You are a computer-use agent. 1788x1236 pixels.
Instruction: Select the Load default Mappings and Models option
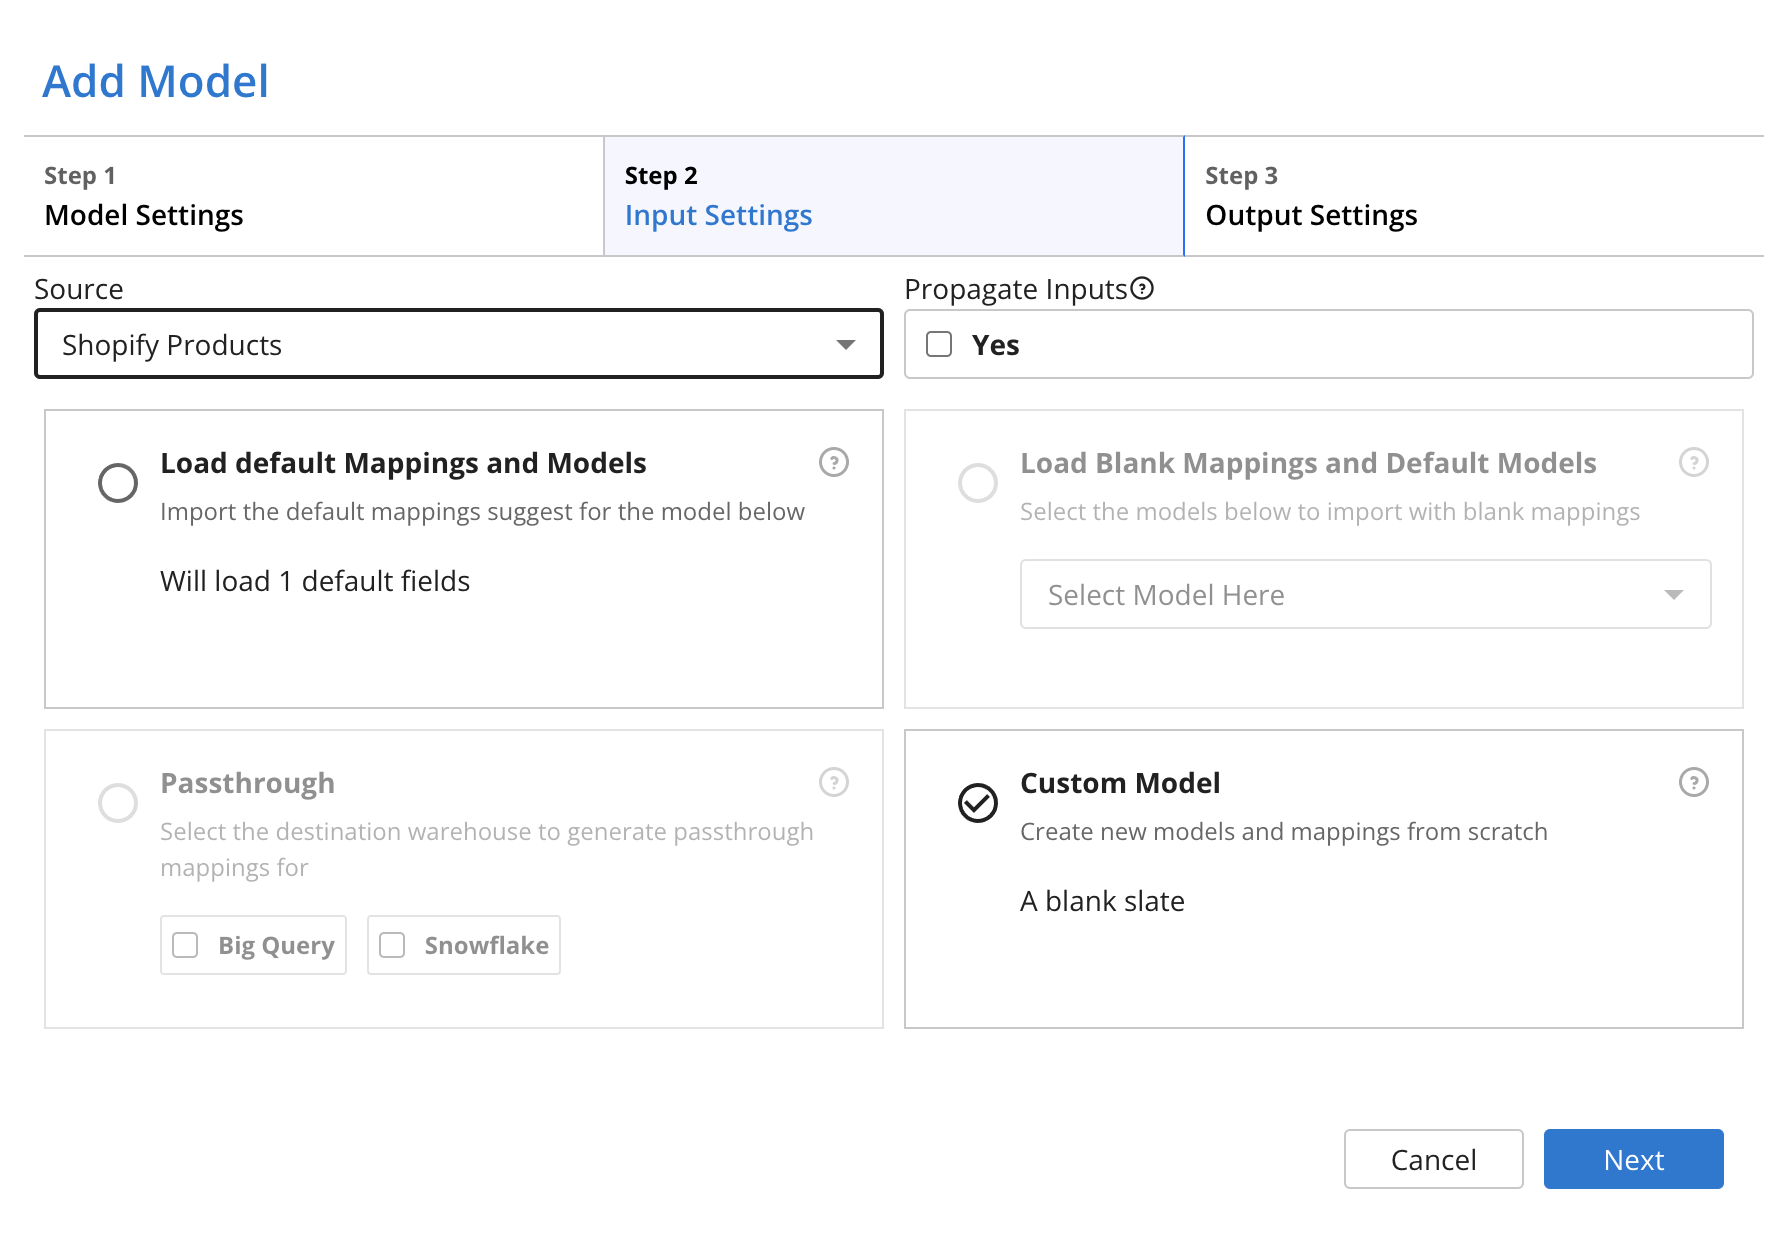(x=117, y=482)
